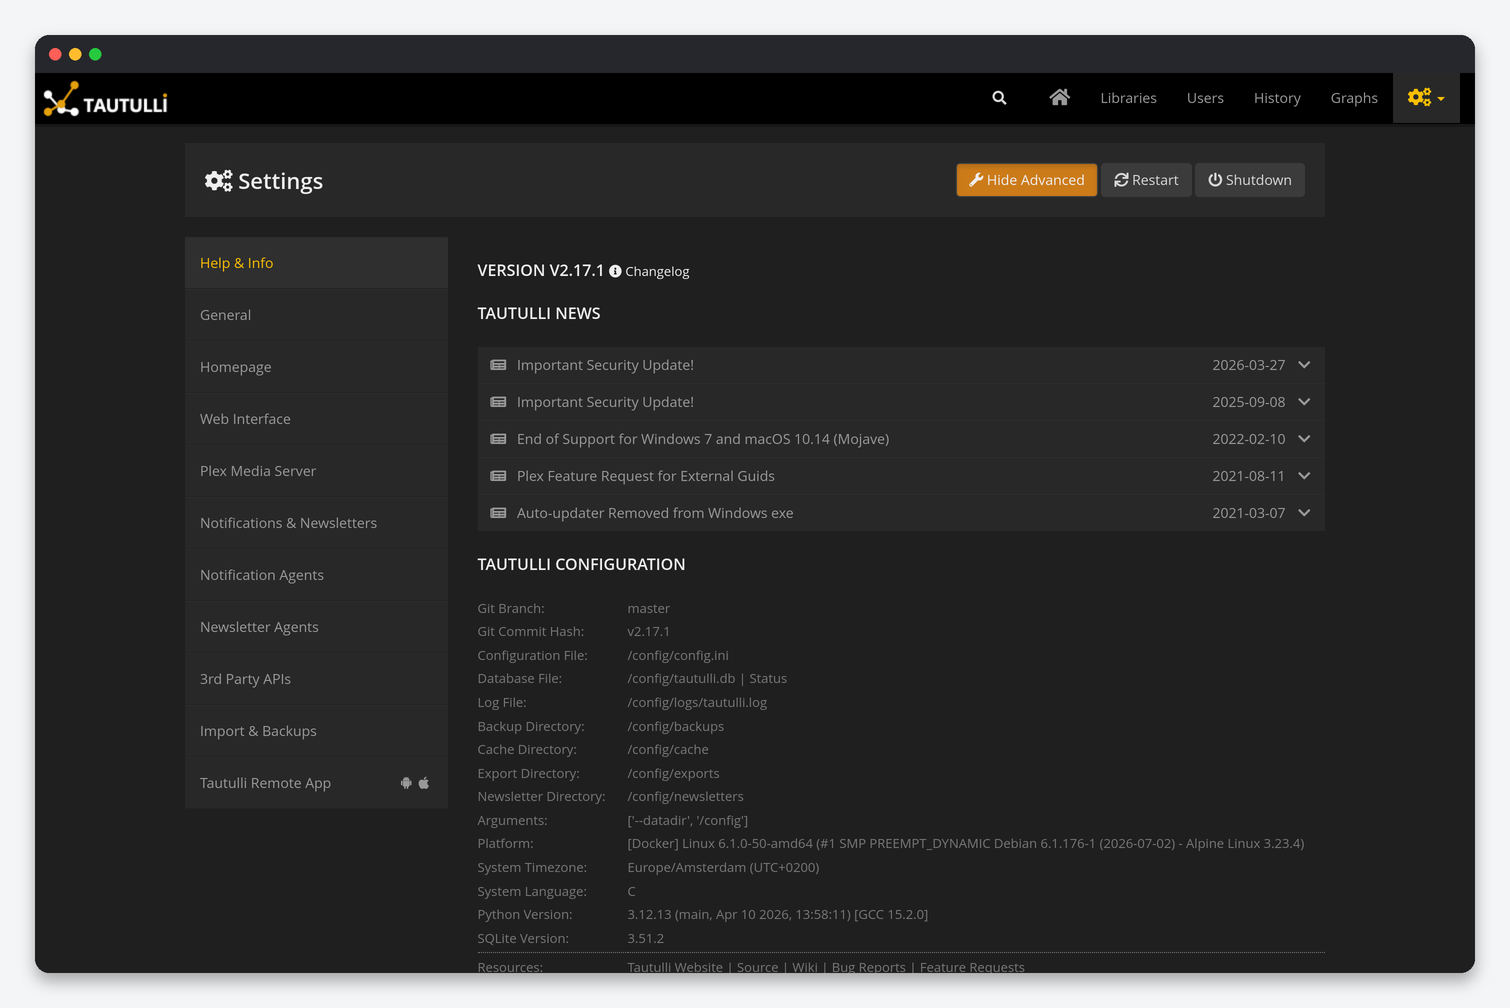Click news icon for 2026-03-27 security update
Image resolution: width=1510 pixels, height=1008 pixels.
(498, 365)
